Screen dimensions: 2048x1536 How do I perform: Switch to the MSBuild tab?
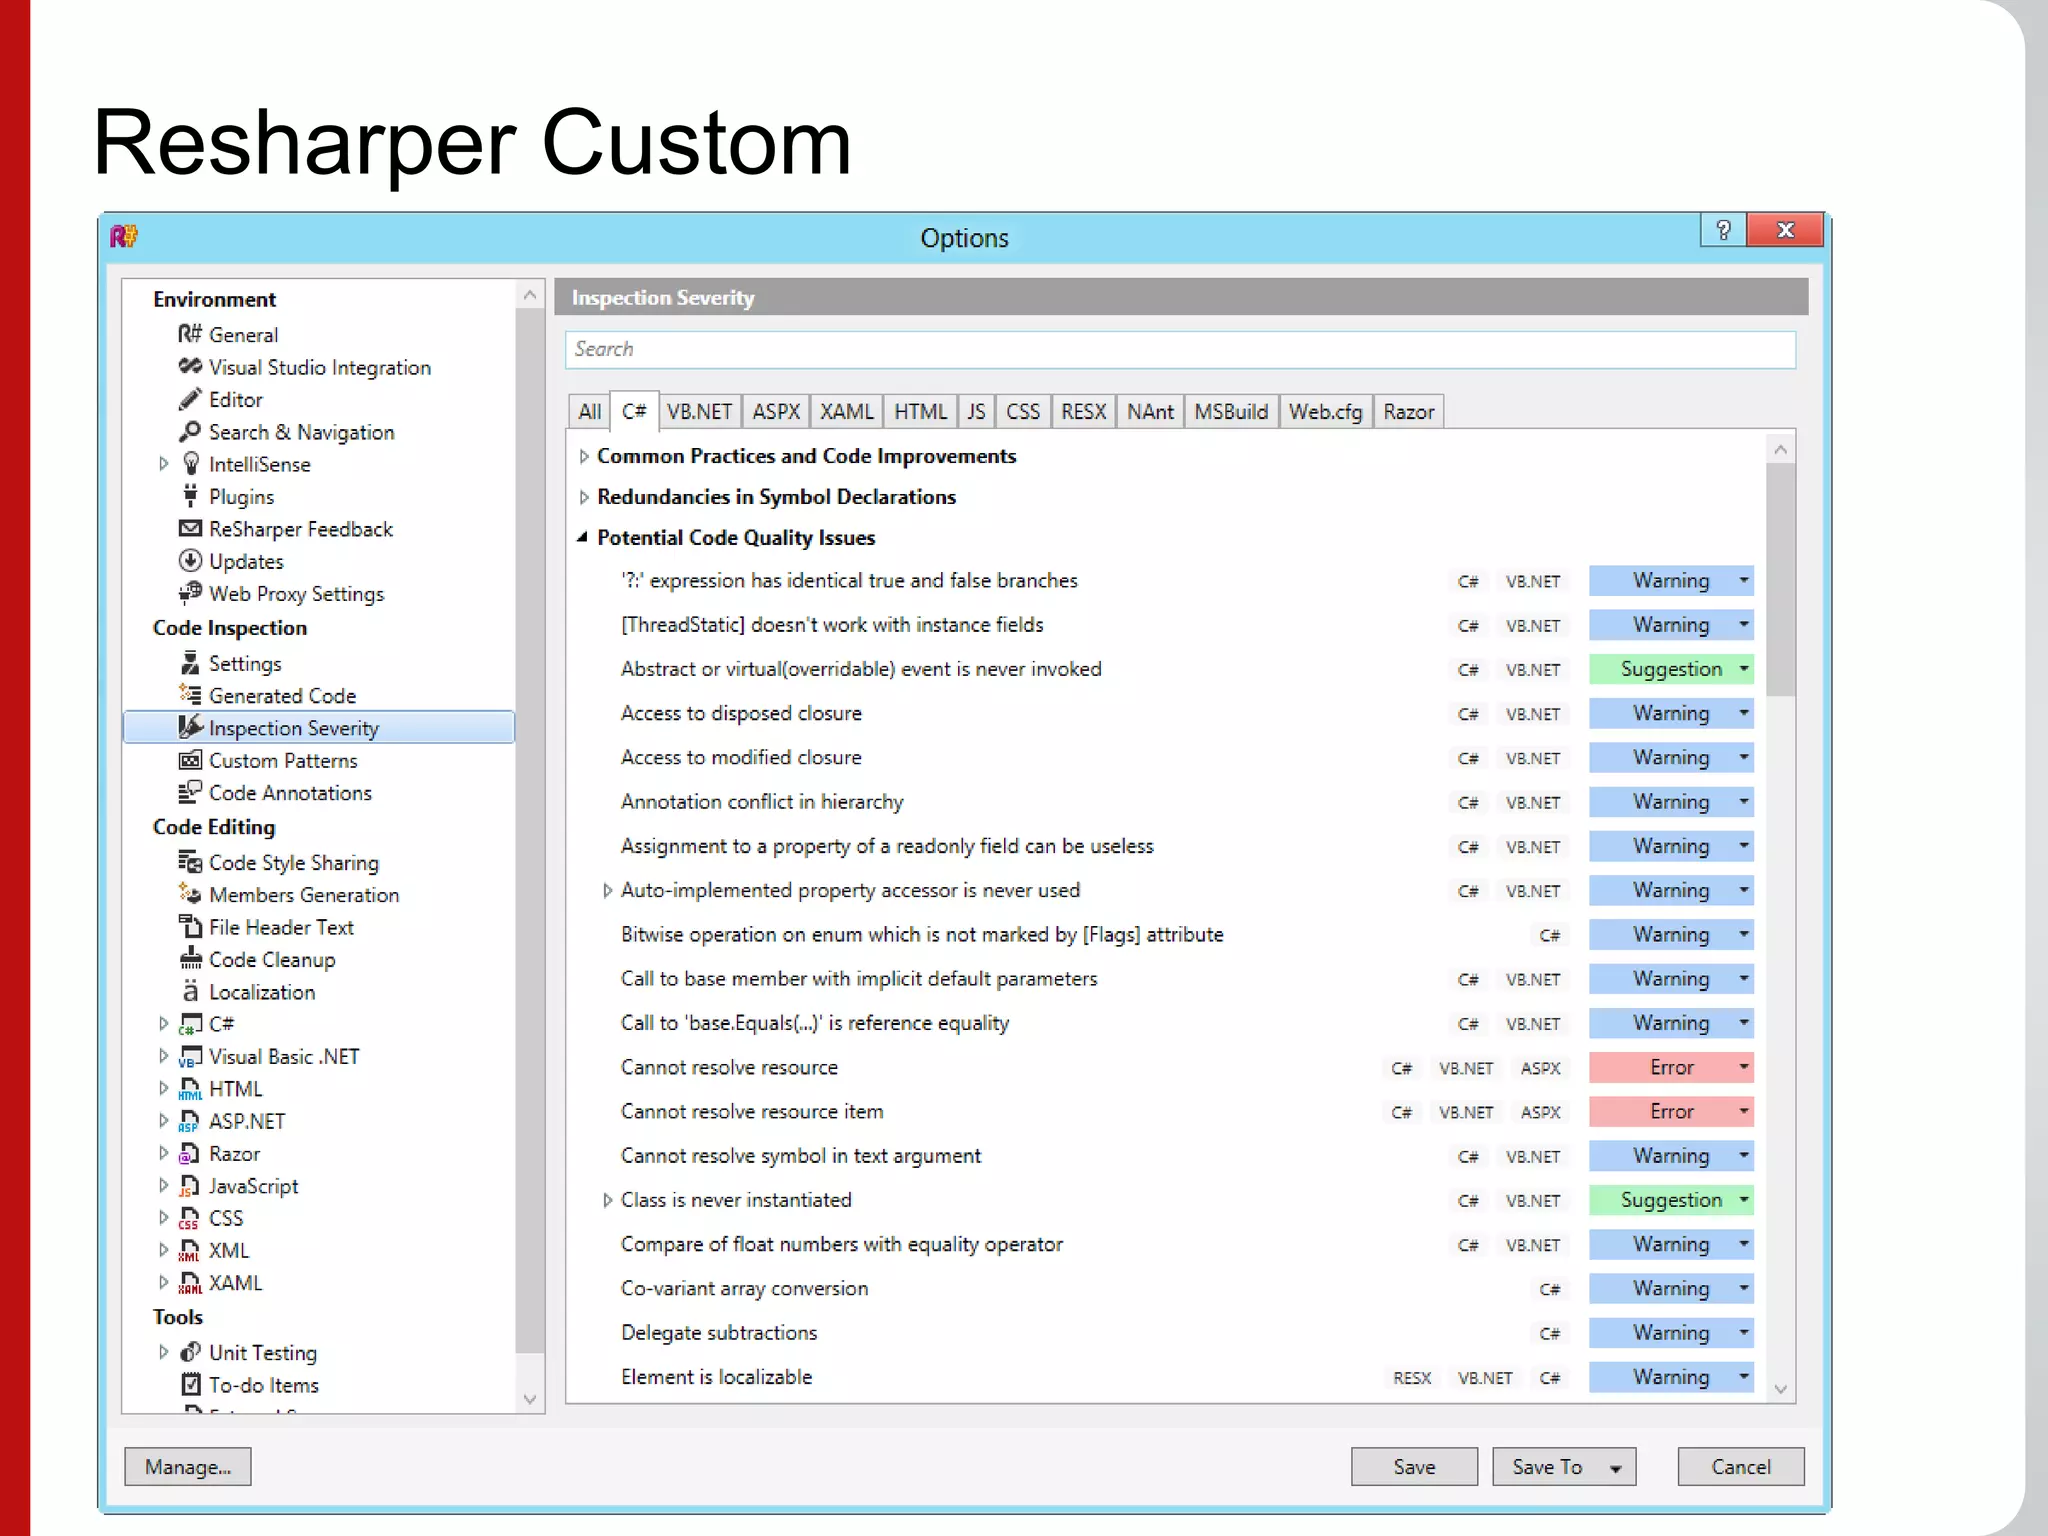(1231, 411)
